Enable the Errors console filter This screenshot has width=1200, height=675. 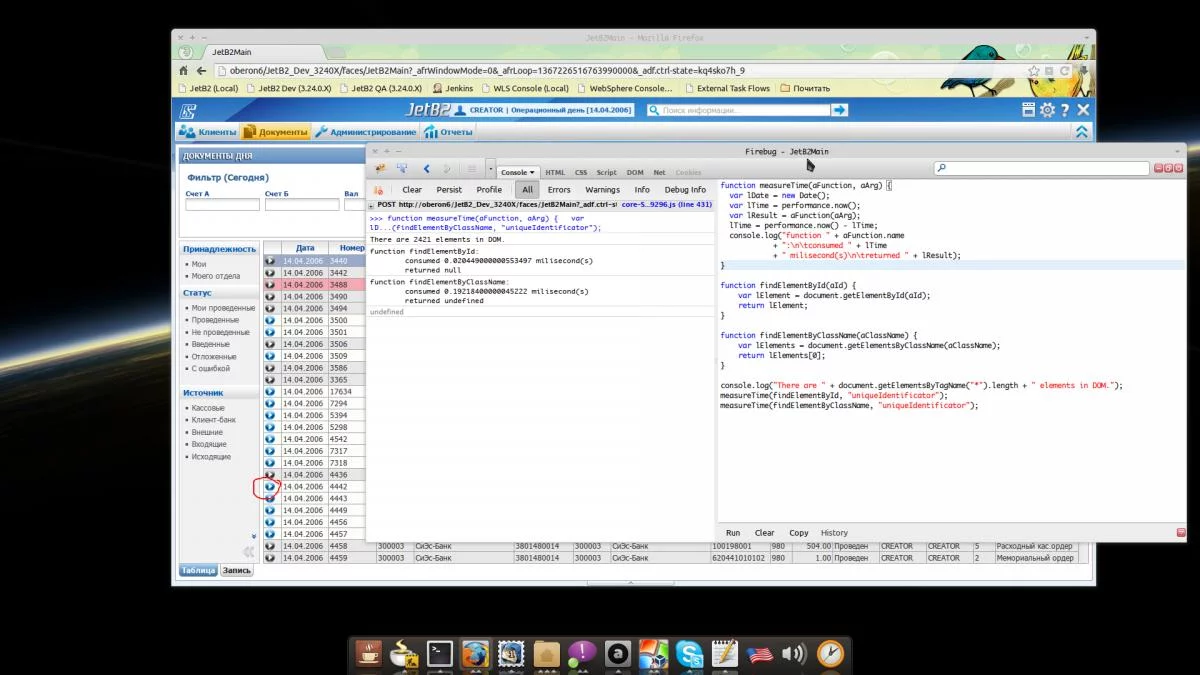[559, 190]
